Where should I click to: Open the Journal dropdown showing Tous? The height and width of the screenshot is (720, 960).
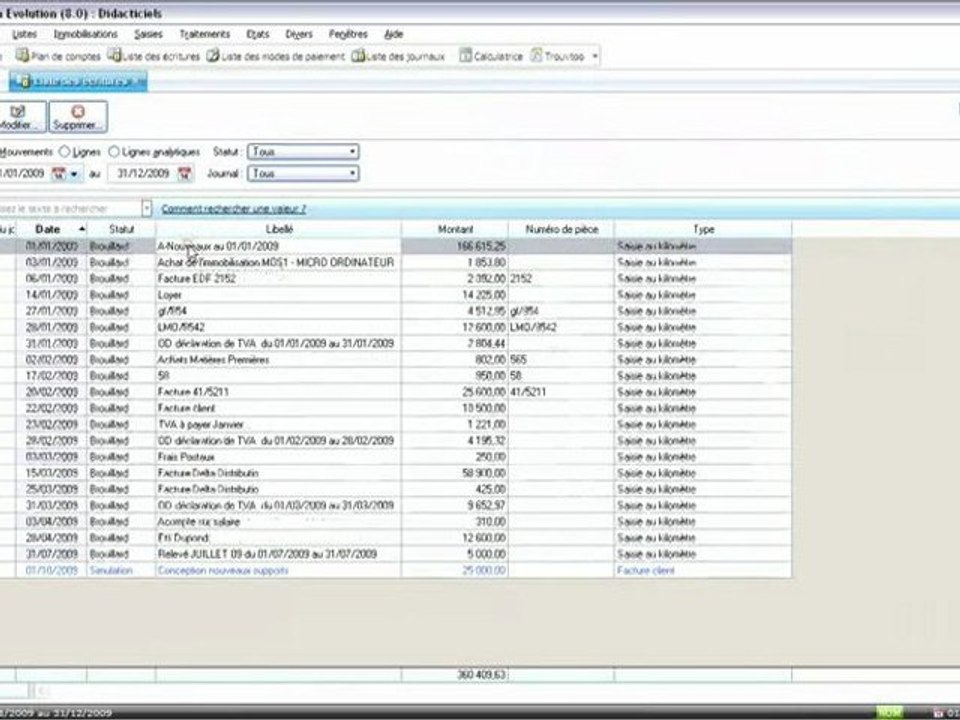[x=303, y=173]
